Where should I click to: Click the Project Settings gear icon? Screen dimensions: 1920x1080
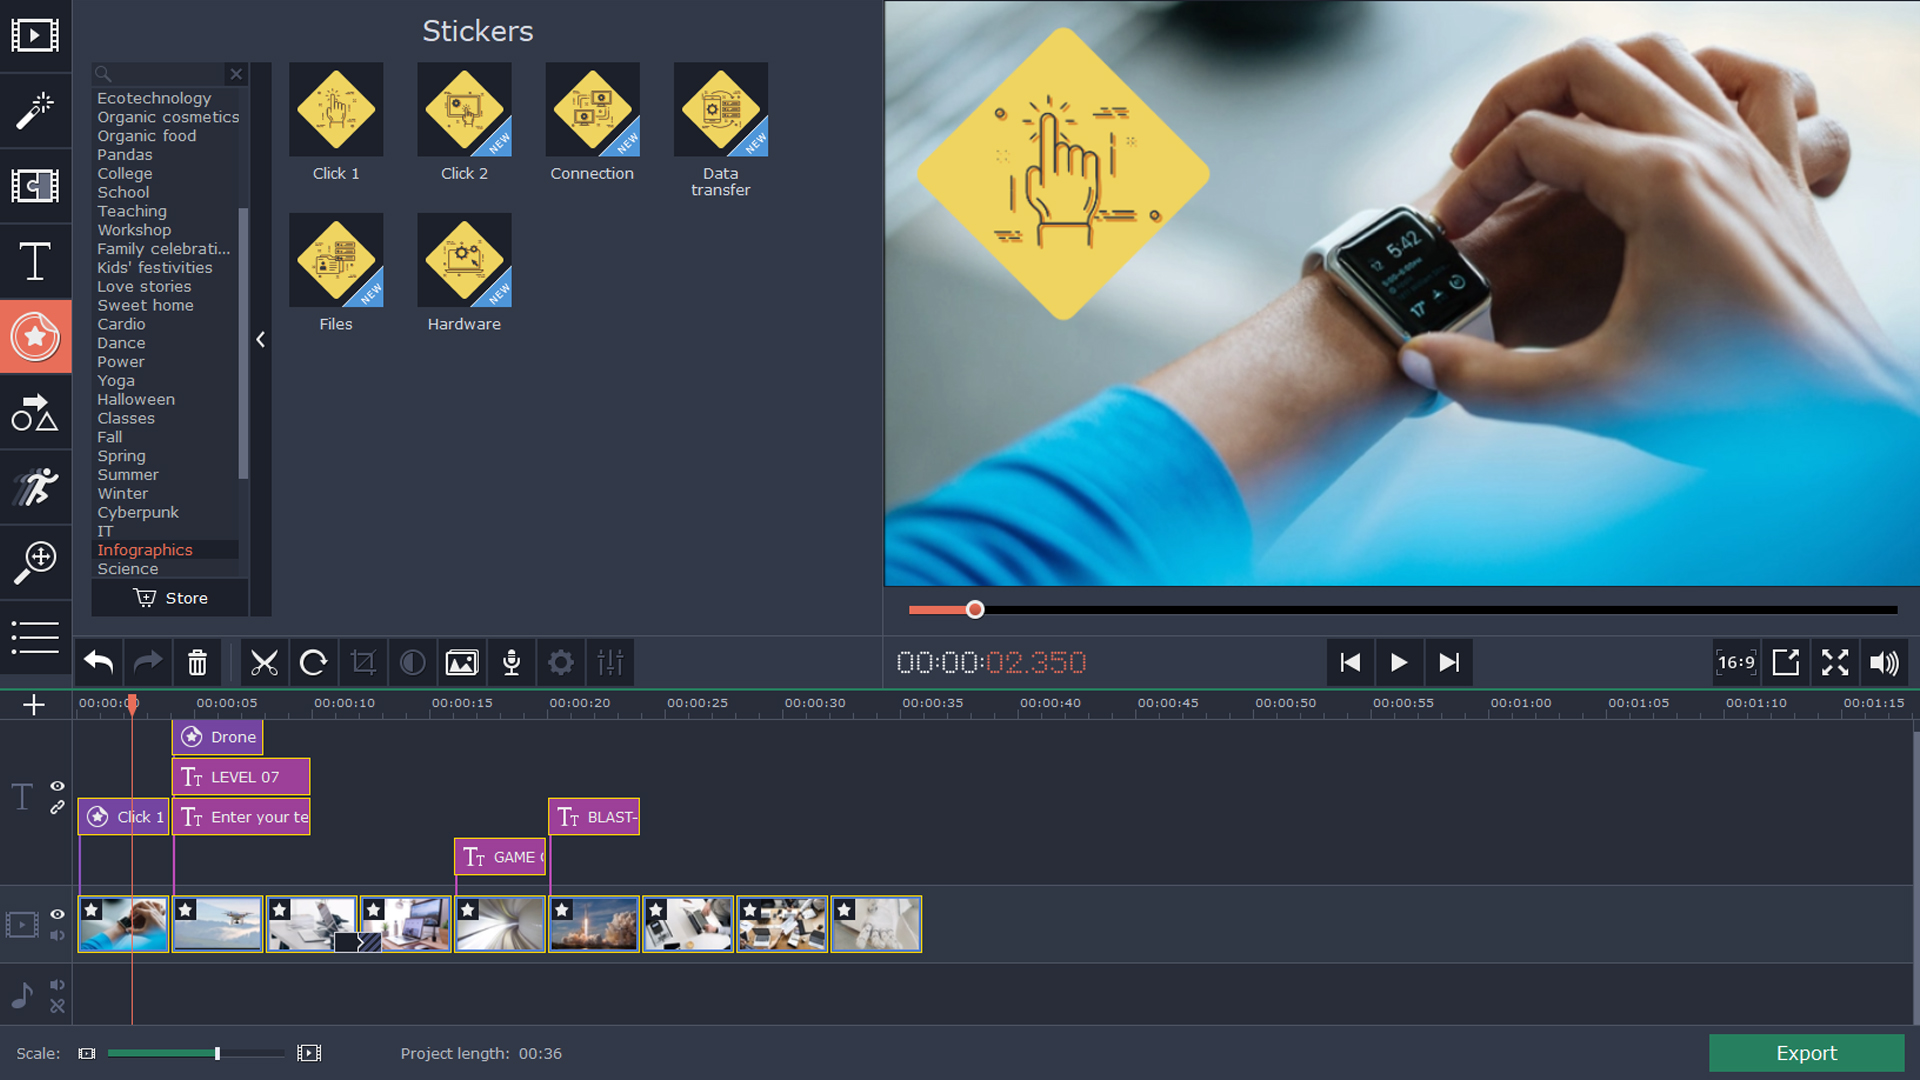[x=560, y=662]
